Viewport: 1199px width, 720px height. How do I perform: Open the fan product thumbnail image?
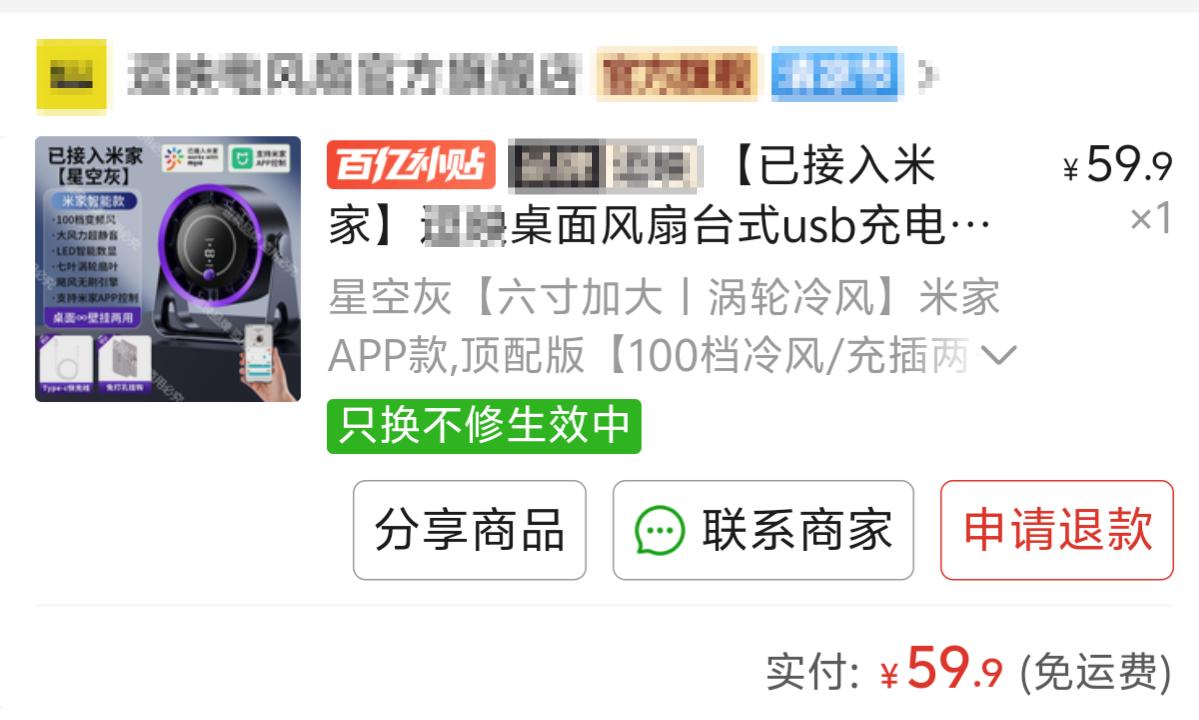[x=167, y=269]
